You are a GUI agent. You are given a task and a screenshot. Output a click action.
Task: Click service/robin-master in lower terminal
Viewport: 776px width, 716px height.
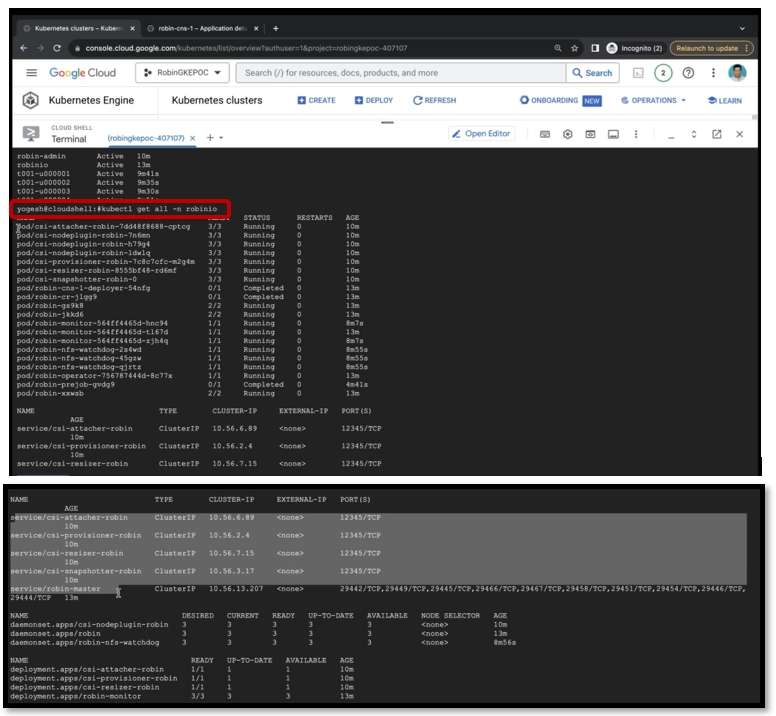point(55,589)
